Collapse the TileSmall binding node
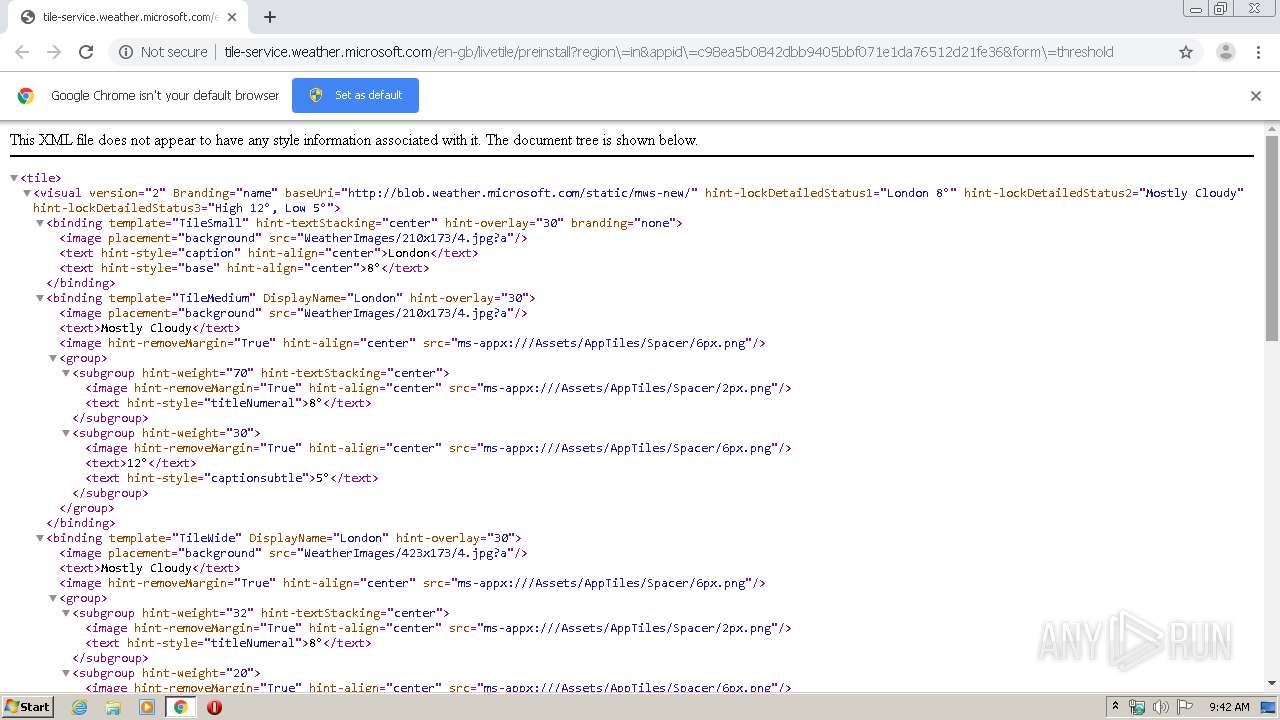Image resolution: width=1280 pixels, height=720 pixels. click(40, 223)
